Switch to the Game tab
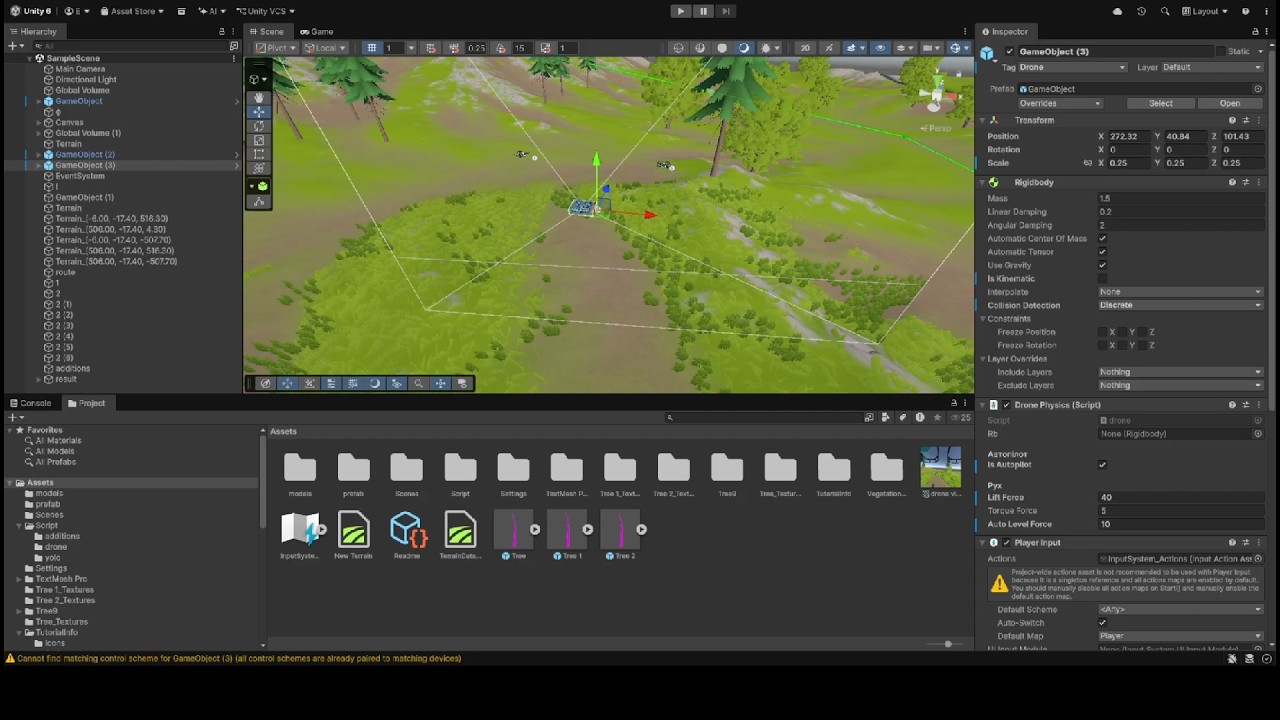This screenshot has width=1280, height=720. tap(317, 31)
